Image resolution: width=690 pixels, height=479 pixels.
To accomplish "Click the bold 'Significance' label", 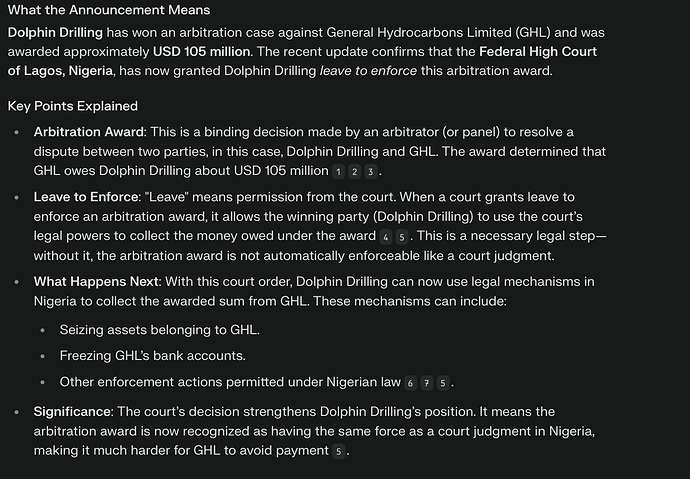I will [72, 412].
